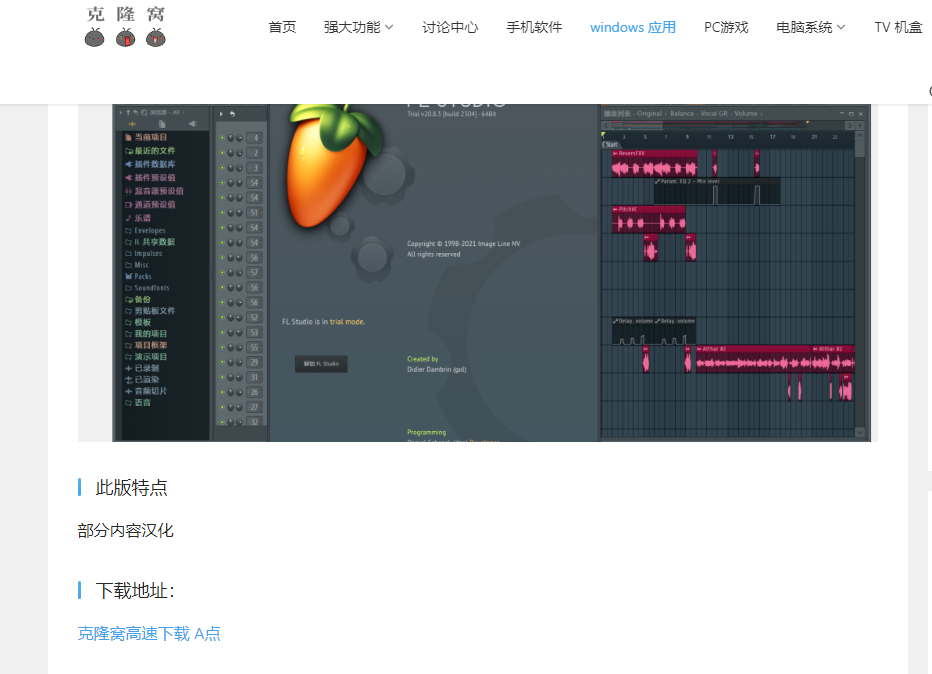Expand the 电脑系统 dropdown menu

(x=810, y=27)
